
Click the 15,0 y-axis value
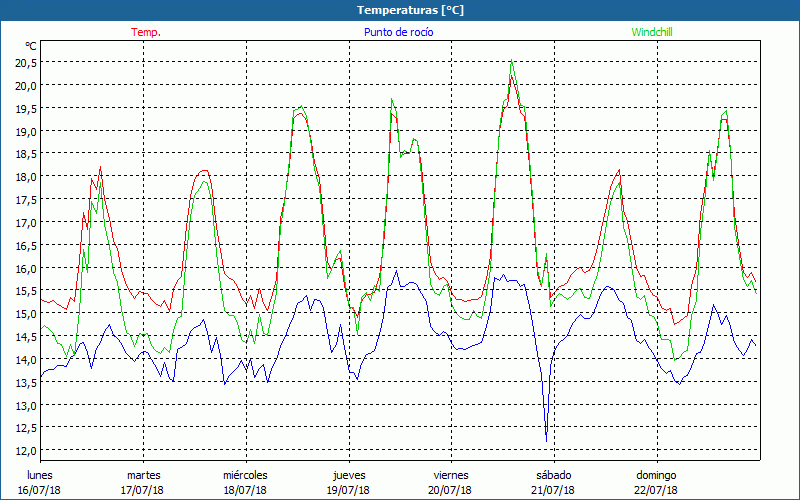26,314
